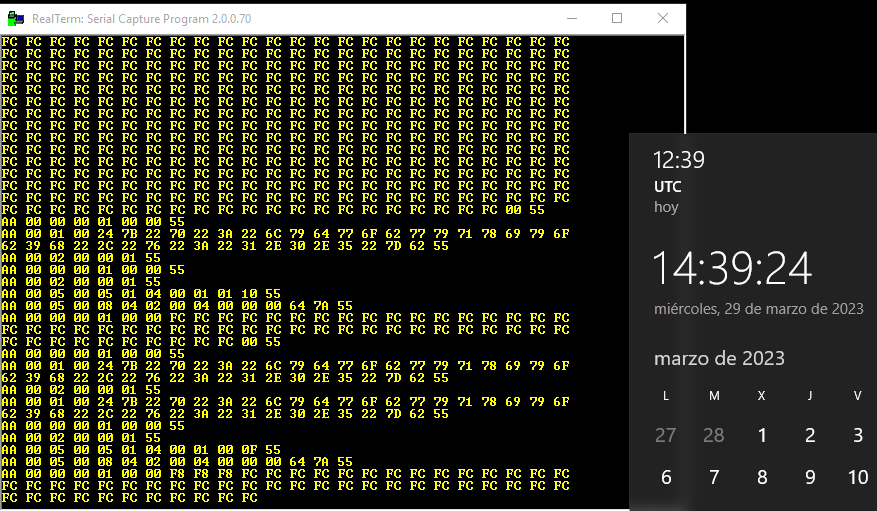Maximize the RealTerm window
Viewport: 877px width, 511px height.
[617, 18]
